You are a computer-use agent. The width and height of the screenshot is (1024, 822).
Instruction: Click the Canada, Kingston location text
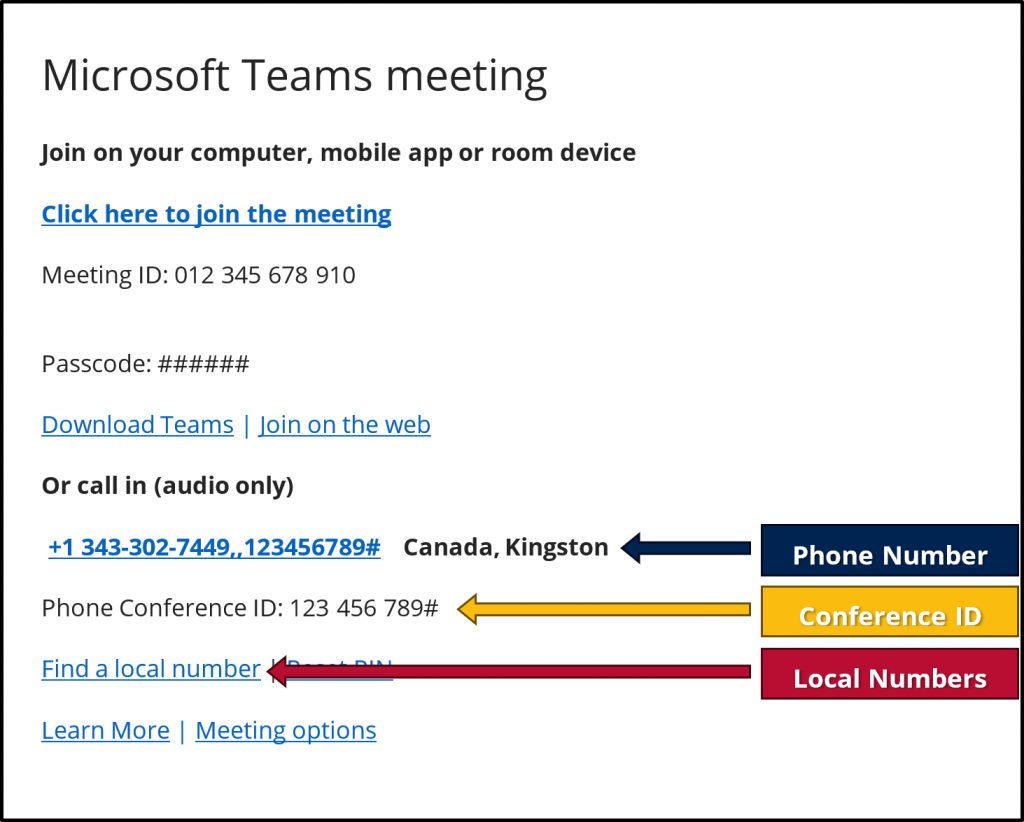(x=506, y=547)
